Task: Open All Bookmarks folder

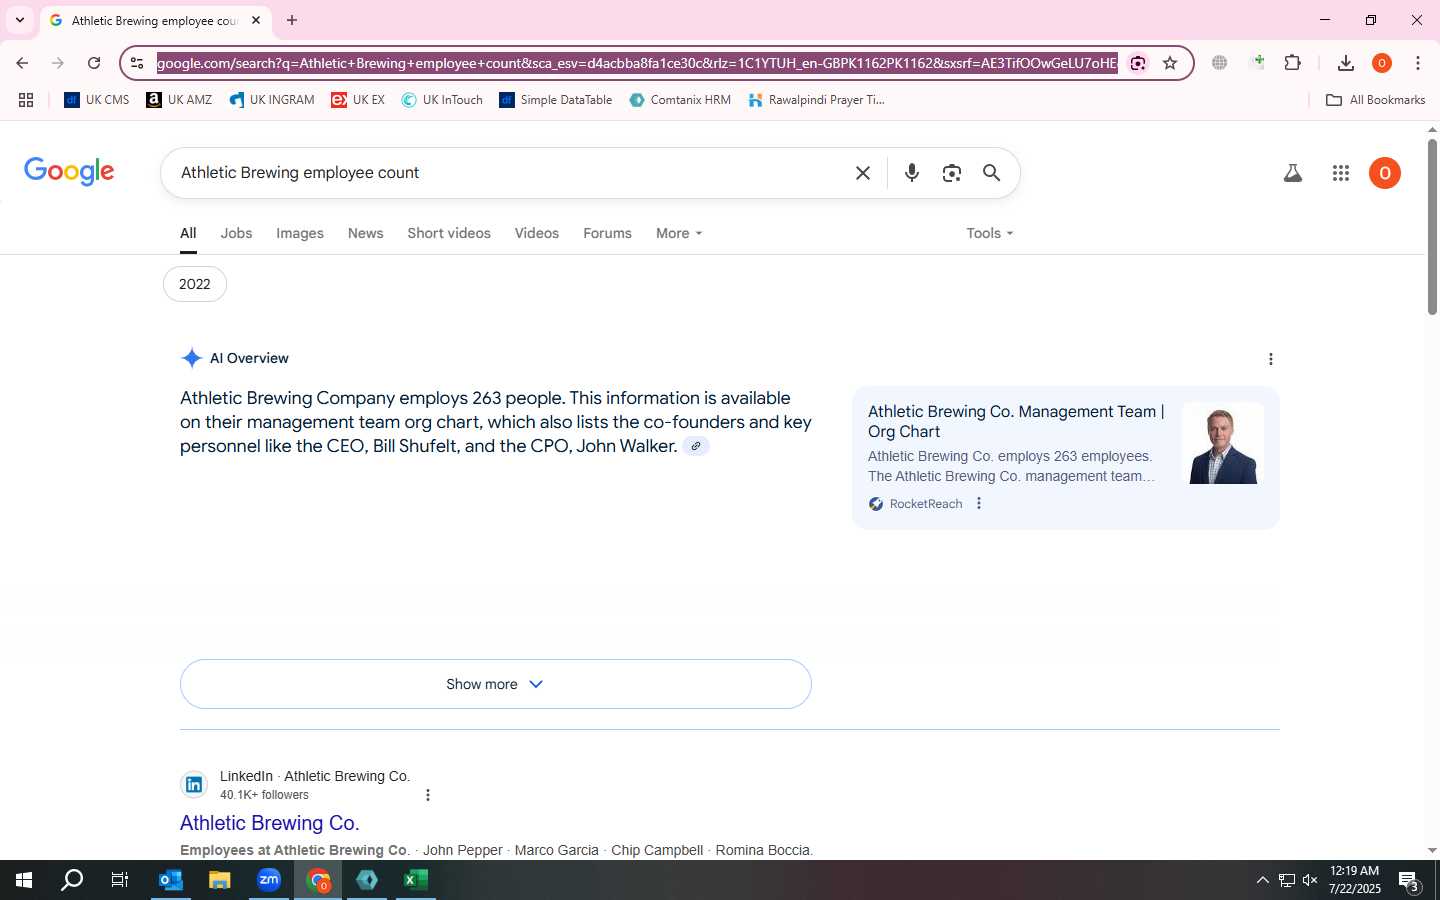Action: coord(1375,100)
